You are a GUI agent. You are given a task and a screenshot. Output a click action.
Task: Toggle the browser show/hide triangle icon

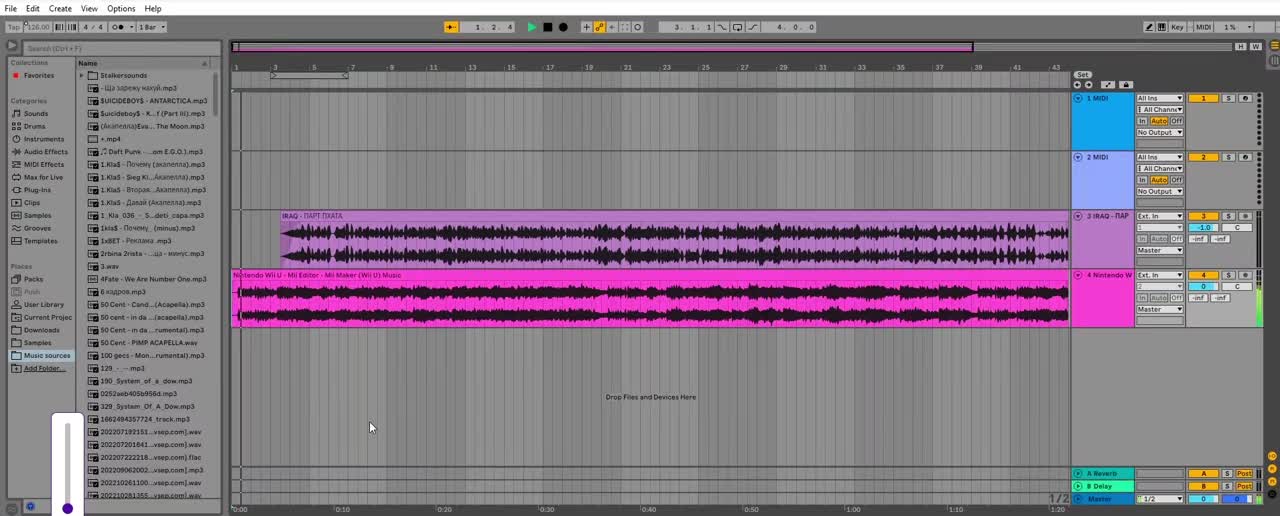pyautogui.click(x=12, y=46)
